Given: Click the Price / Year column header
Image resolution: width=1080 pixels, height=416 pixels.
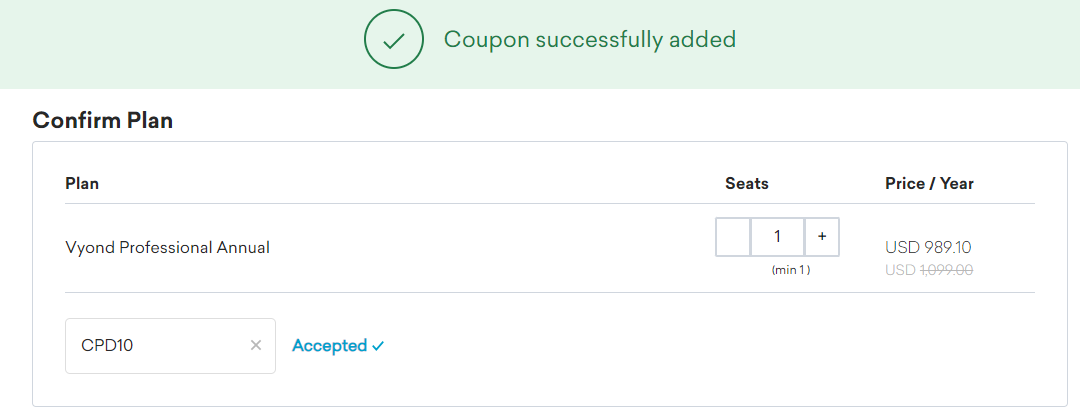Looking at the screenshot, I should point(929,183).
